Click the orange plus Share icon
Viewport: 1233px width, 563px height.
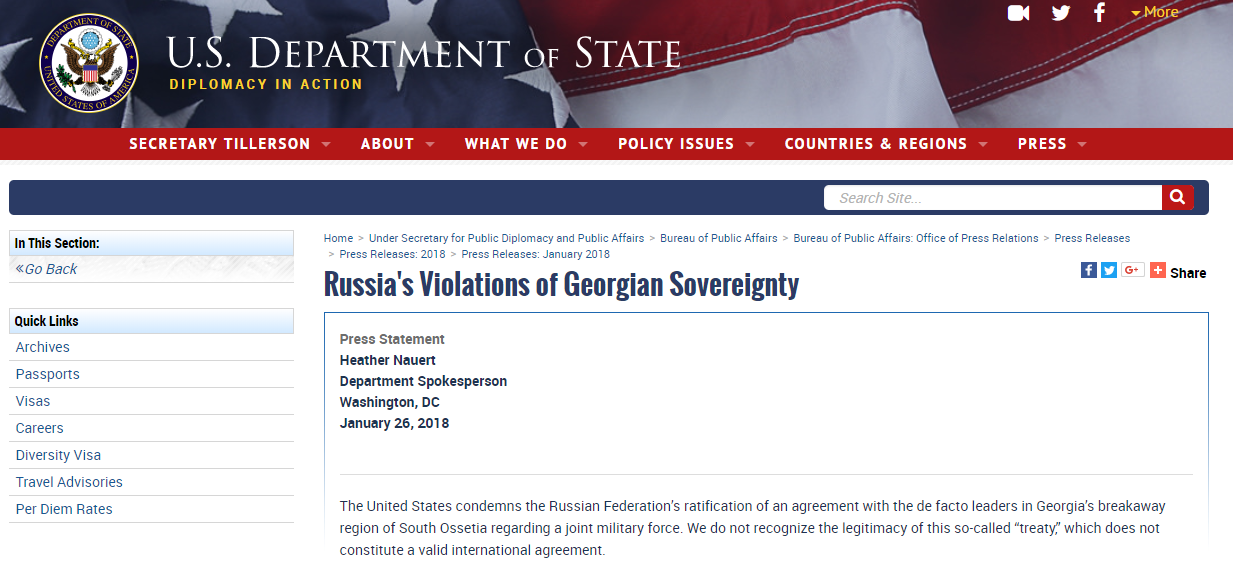(1158, 270)
